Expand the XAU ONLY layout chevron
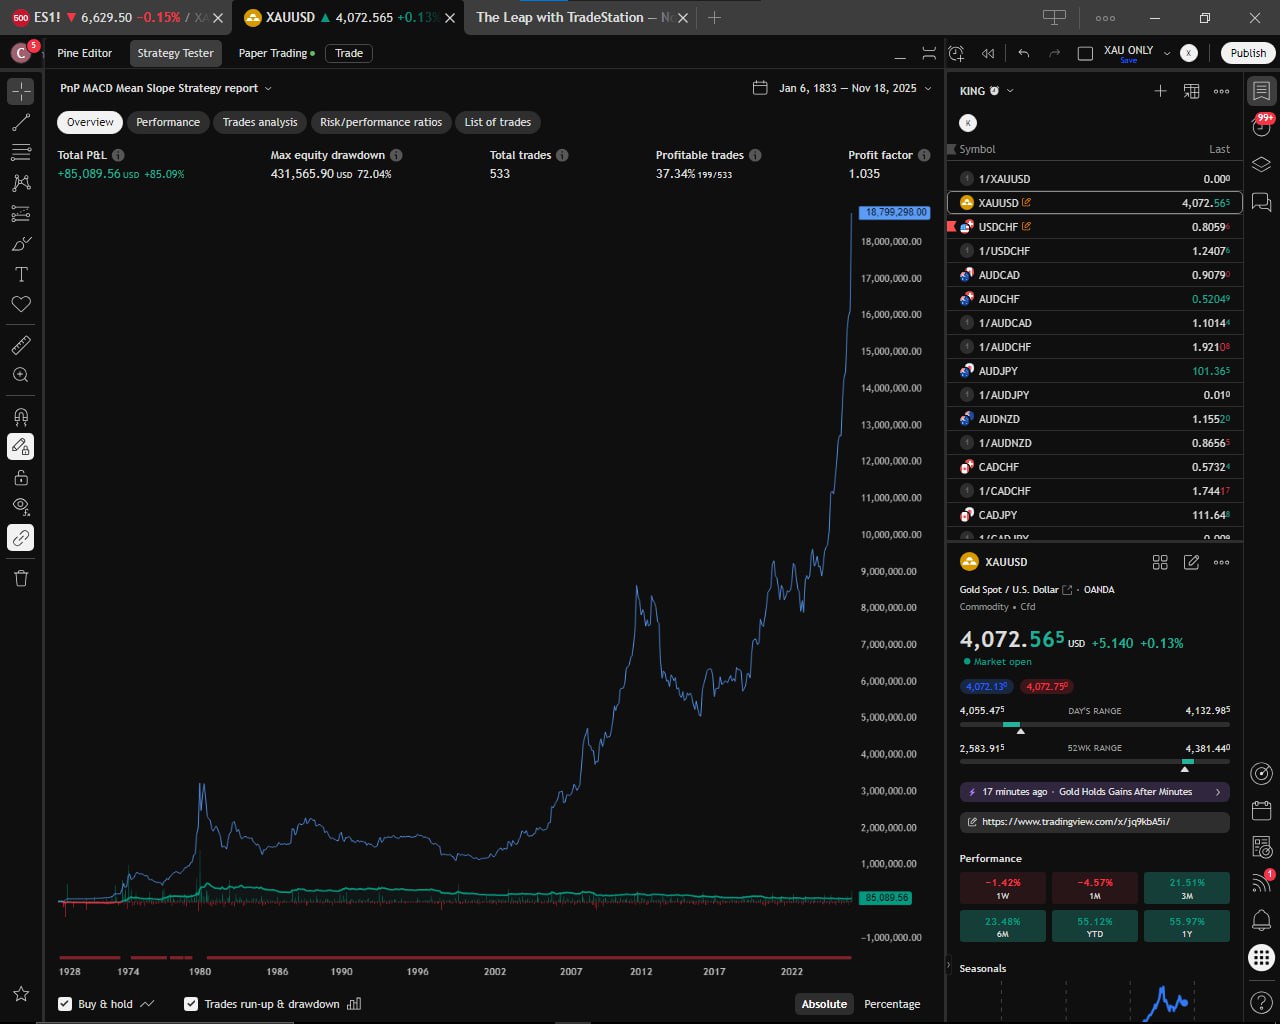 pyautogui.click(x=1166, y=53)
